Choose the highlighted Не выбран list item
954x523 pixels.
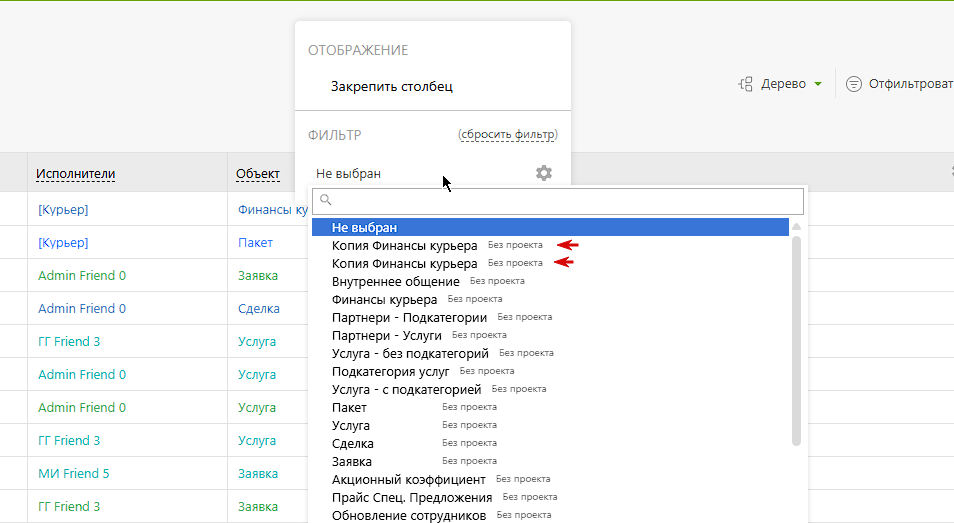click(550, 227)
